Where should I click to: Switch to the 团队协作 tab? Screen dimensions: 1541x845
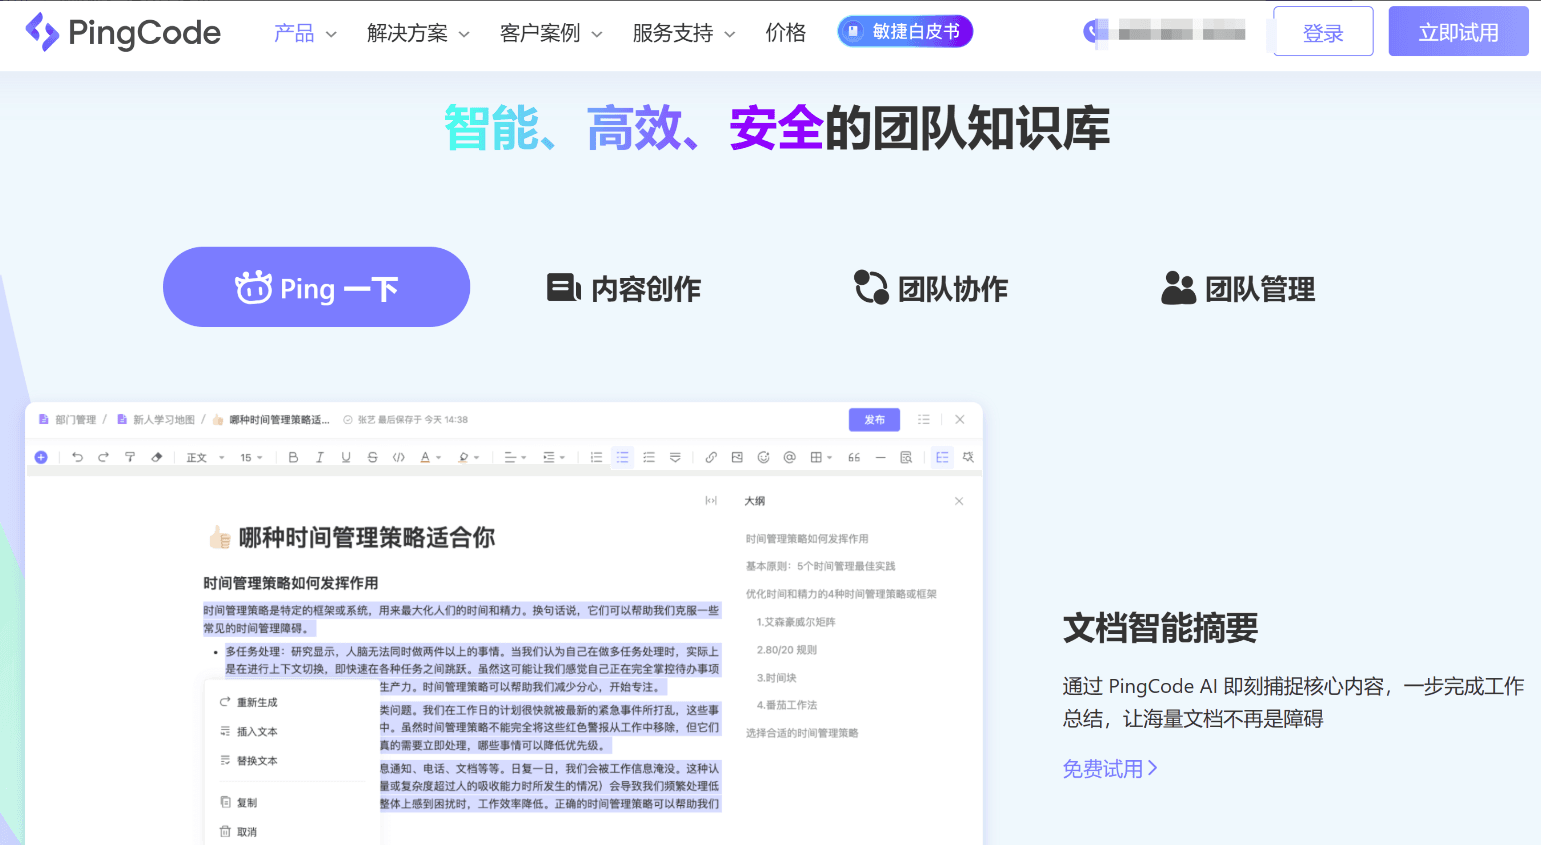click(931, 288)
